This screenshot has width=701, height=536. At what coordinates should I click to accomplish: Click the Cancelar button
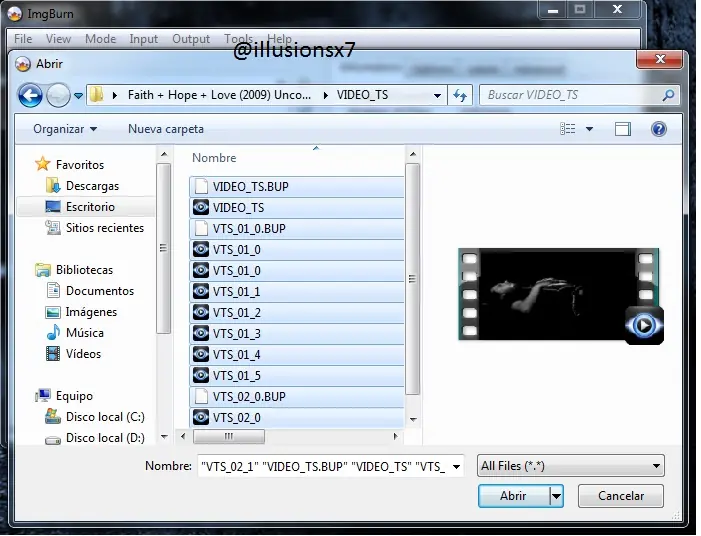pyautogui.click(x=621, y=496)
